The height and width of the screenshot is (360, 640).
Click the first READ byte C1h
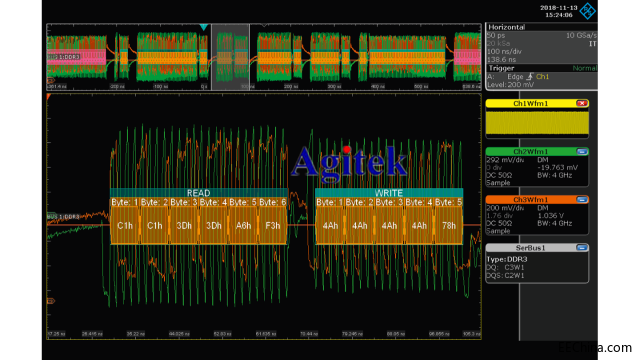[125, 226]
